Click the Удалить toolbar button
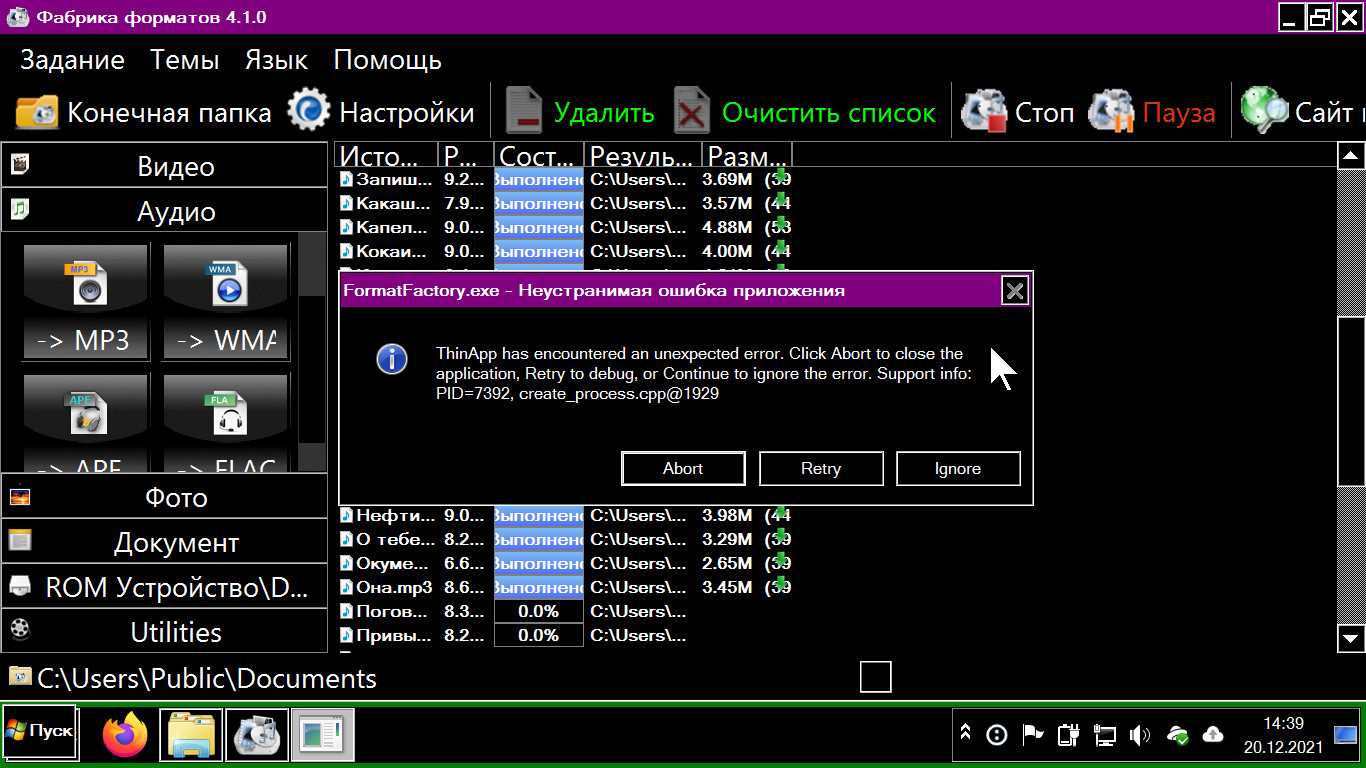1366x768 pixels. coord(580,113)
